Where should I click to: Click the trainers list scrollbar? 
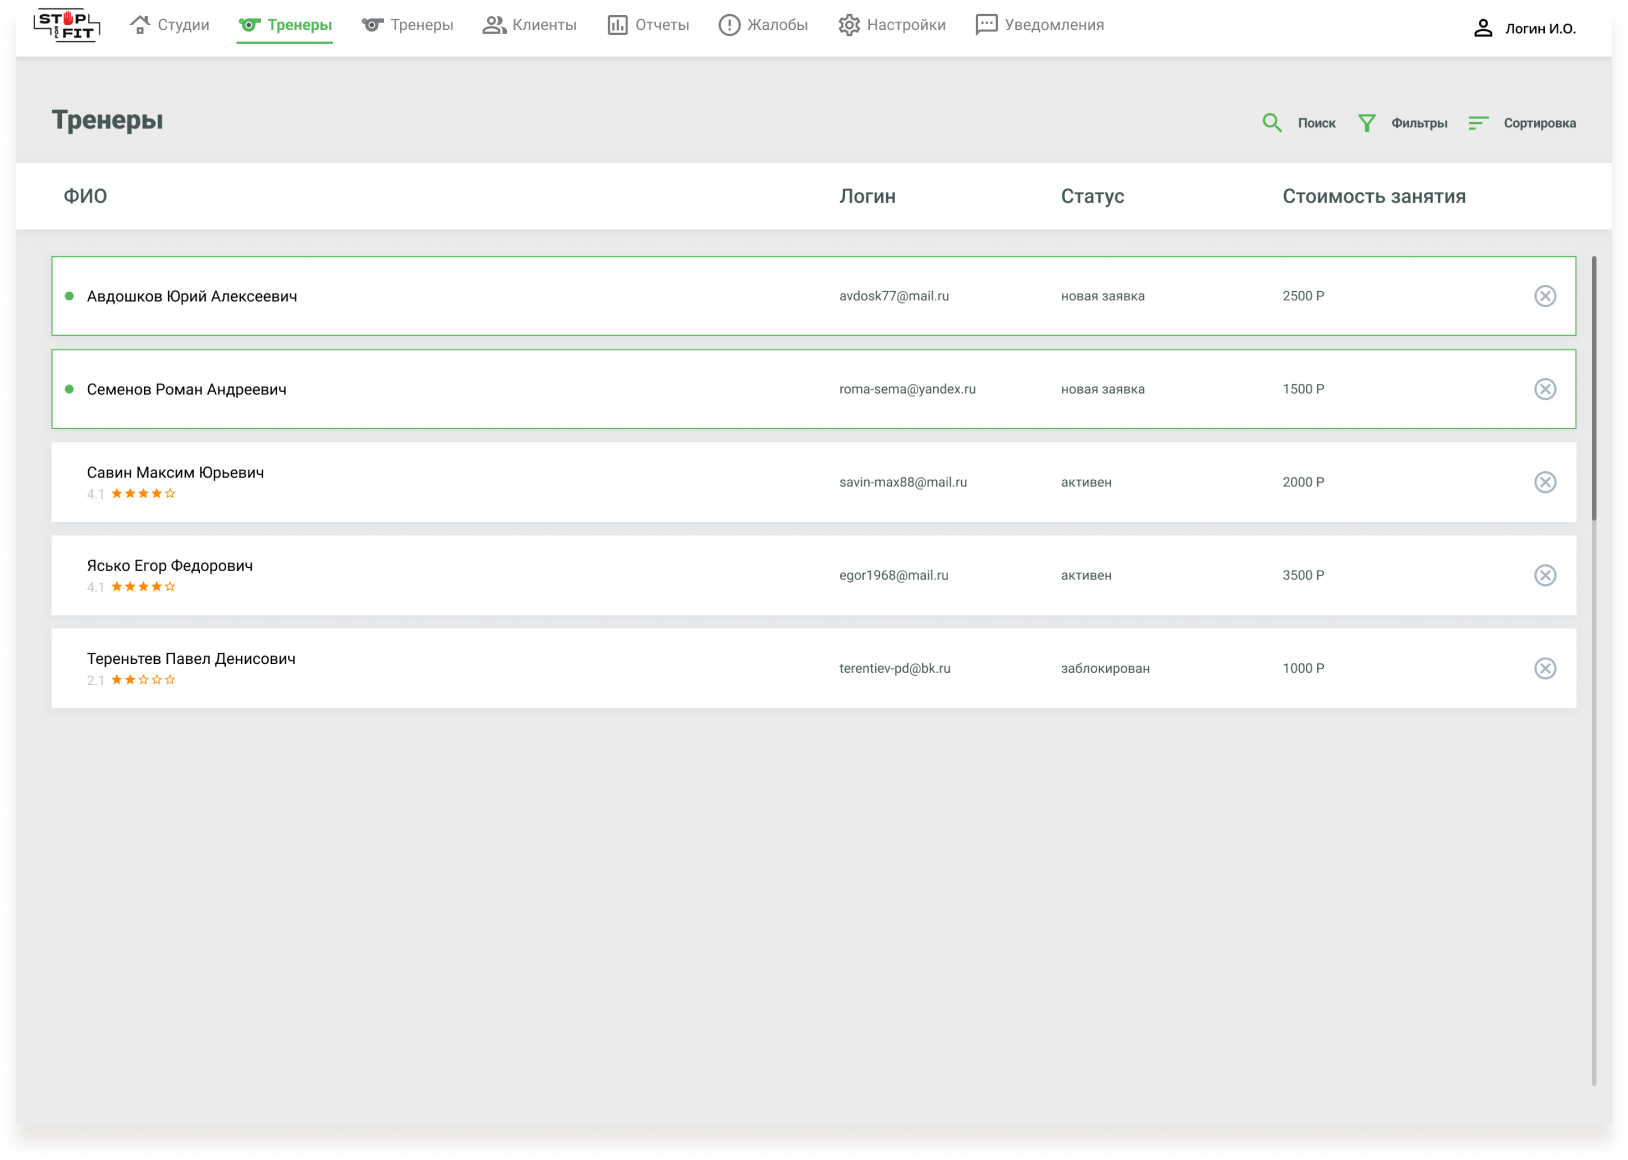click(1593, 390)
